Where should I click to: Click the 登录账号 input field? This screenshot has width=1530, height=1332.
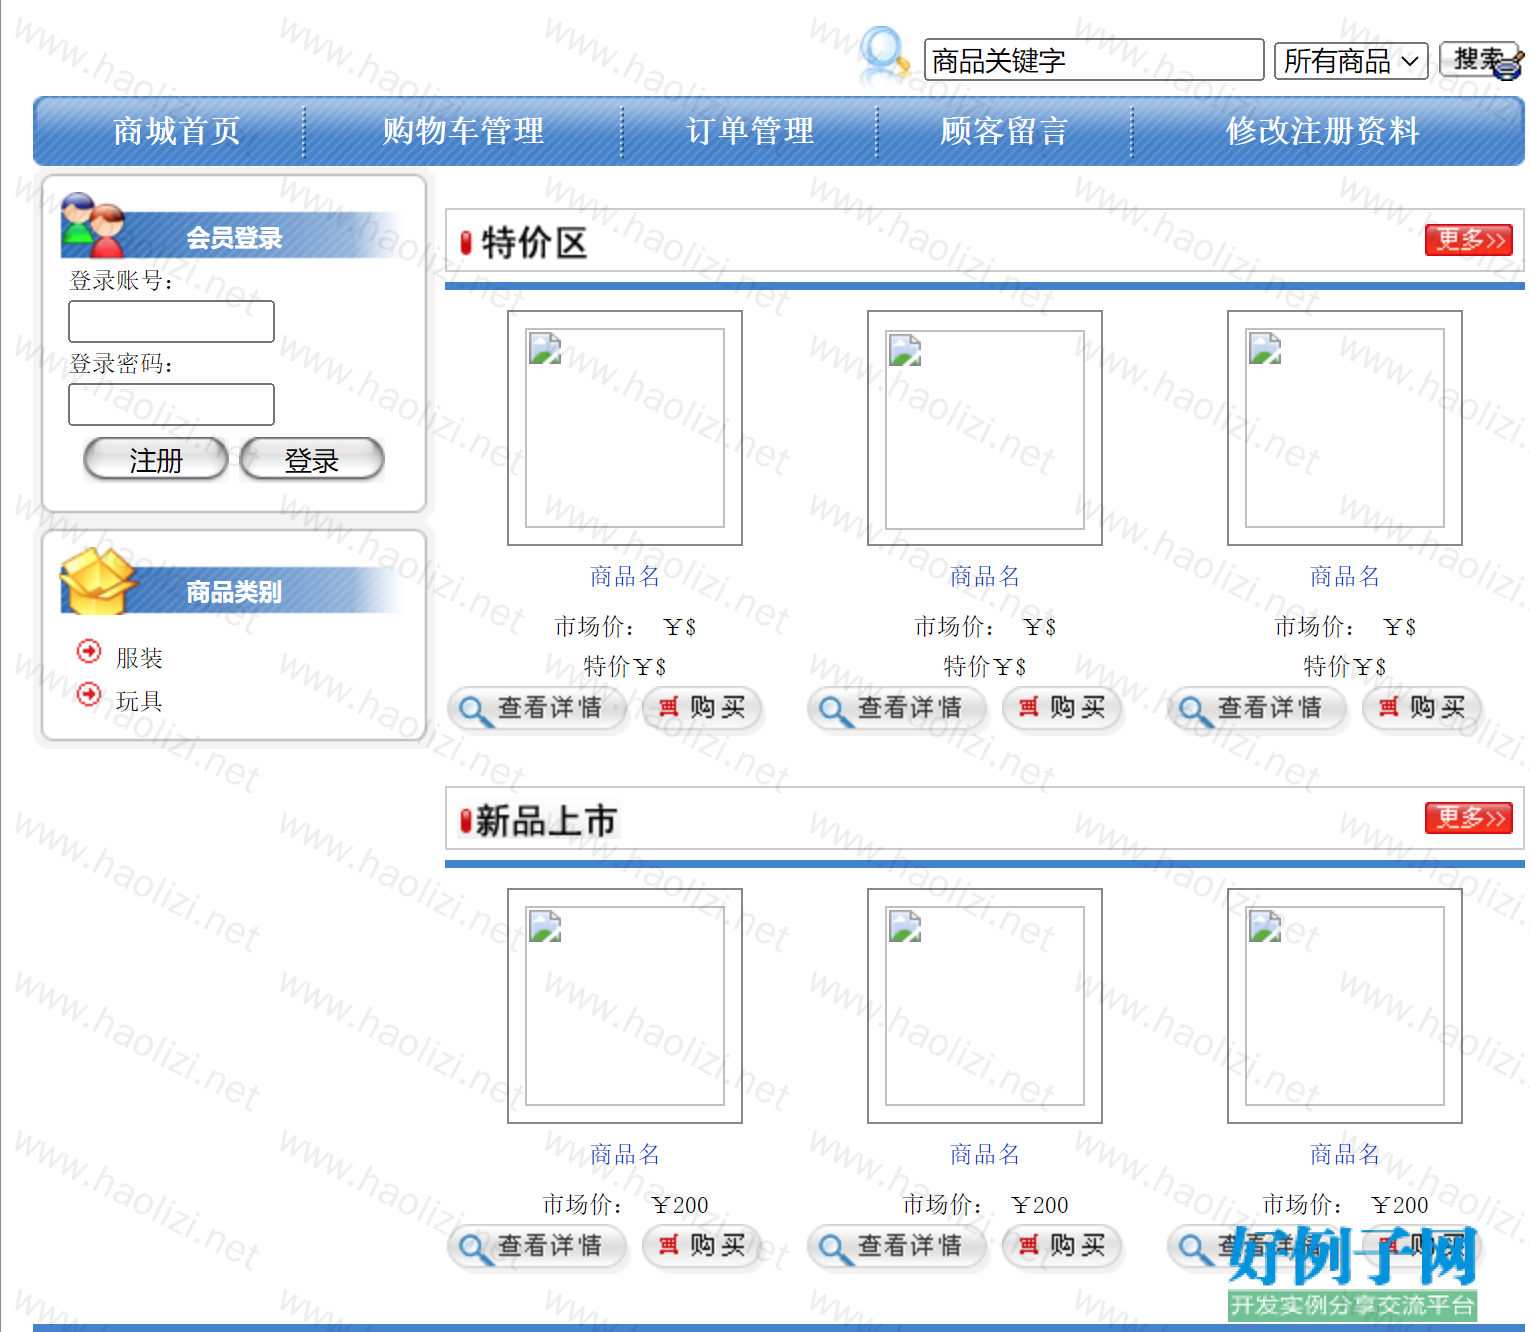[x=171, y=322]
